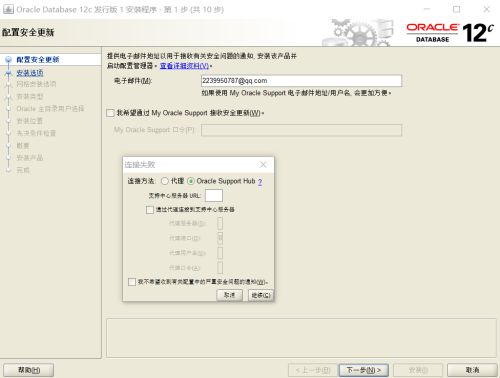Enable My Oracle Support security updates checkbox
500x378 pixels.
110,113
